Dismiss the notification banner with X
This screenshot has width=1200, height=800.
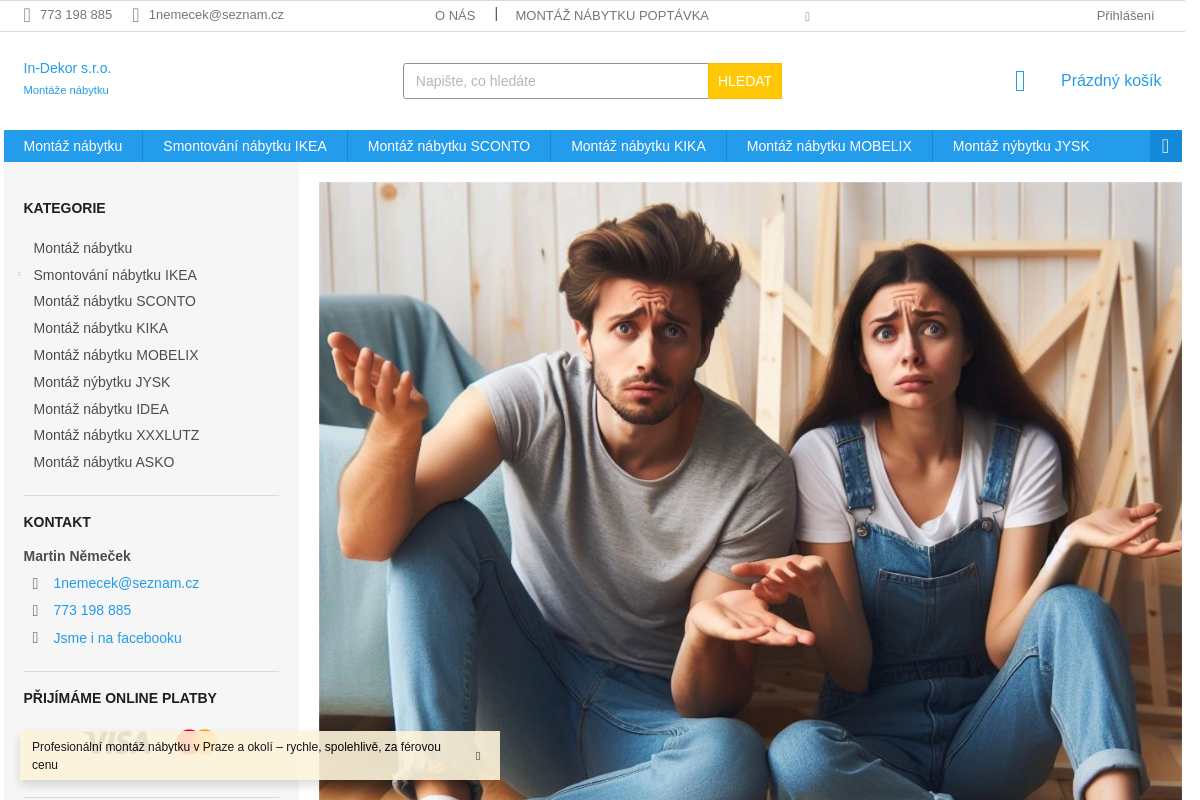pyautogui.click(x=478, y=756)
